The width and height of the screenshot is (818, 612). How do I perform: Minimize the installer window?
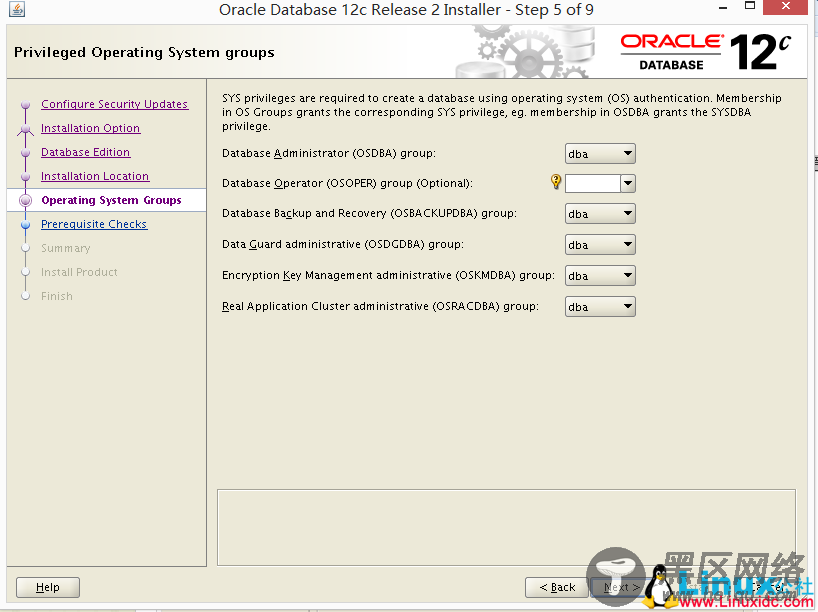pyautogui.click(x=723, y=8)
